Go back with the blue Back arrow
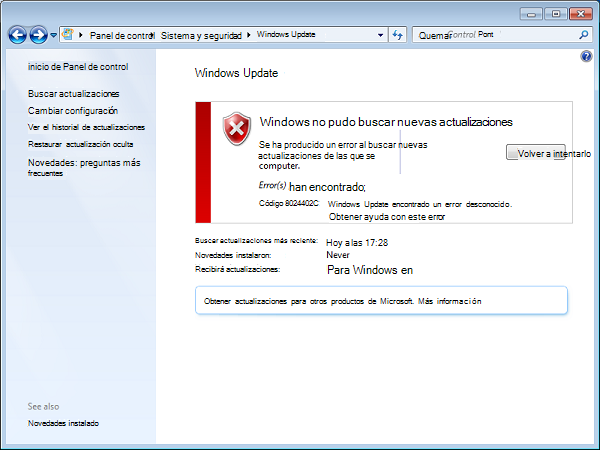 point(18,35)
